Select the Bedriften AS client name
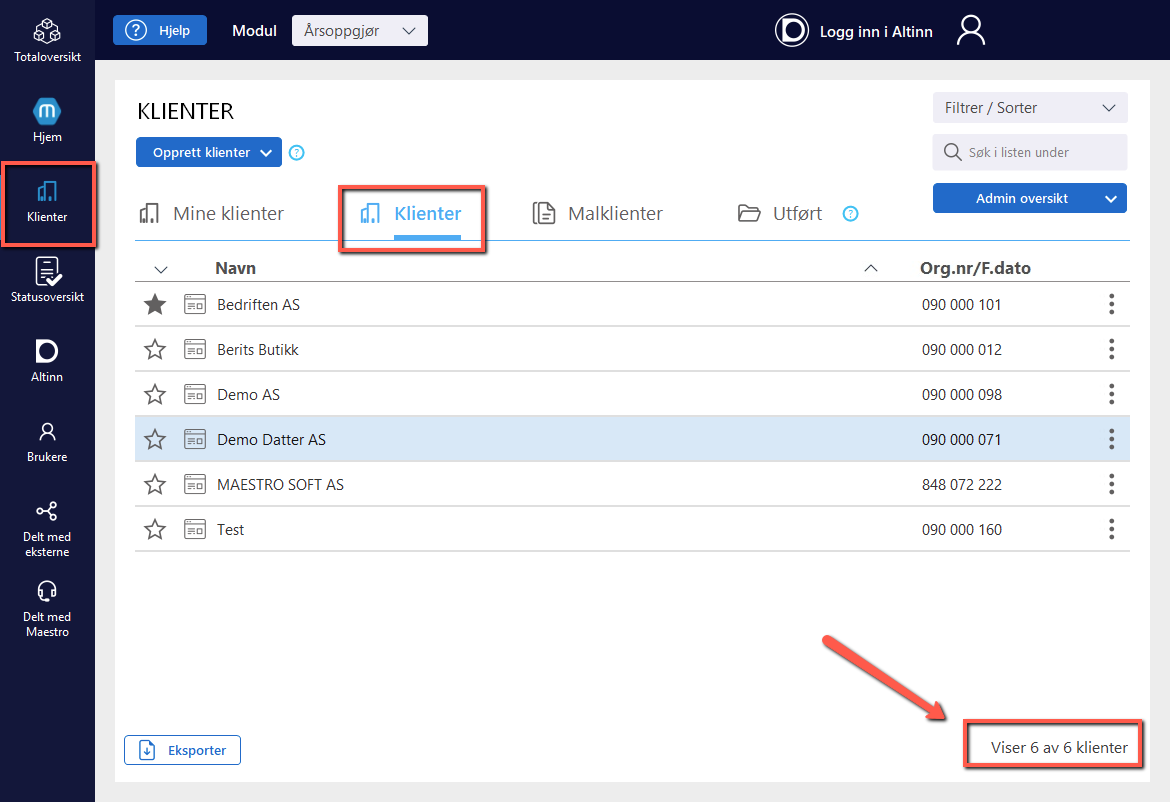This screenshot has width=1171, height=802. click(x=258, y=305)
